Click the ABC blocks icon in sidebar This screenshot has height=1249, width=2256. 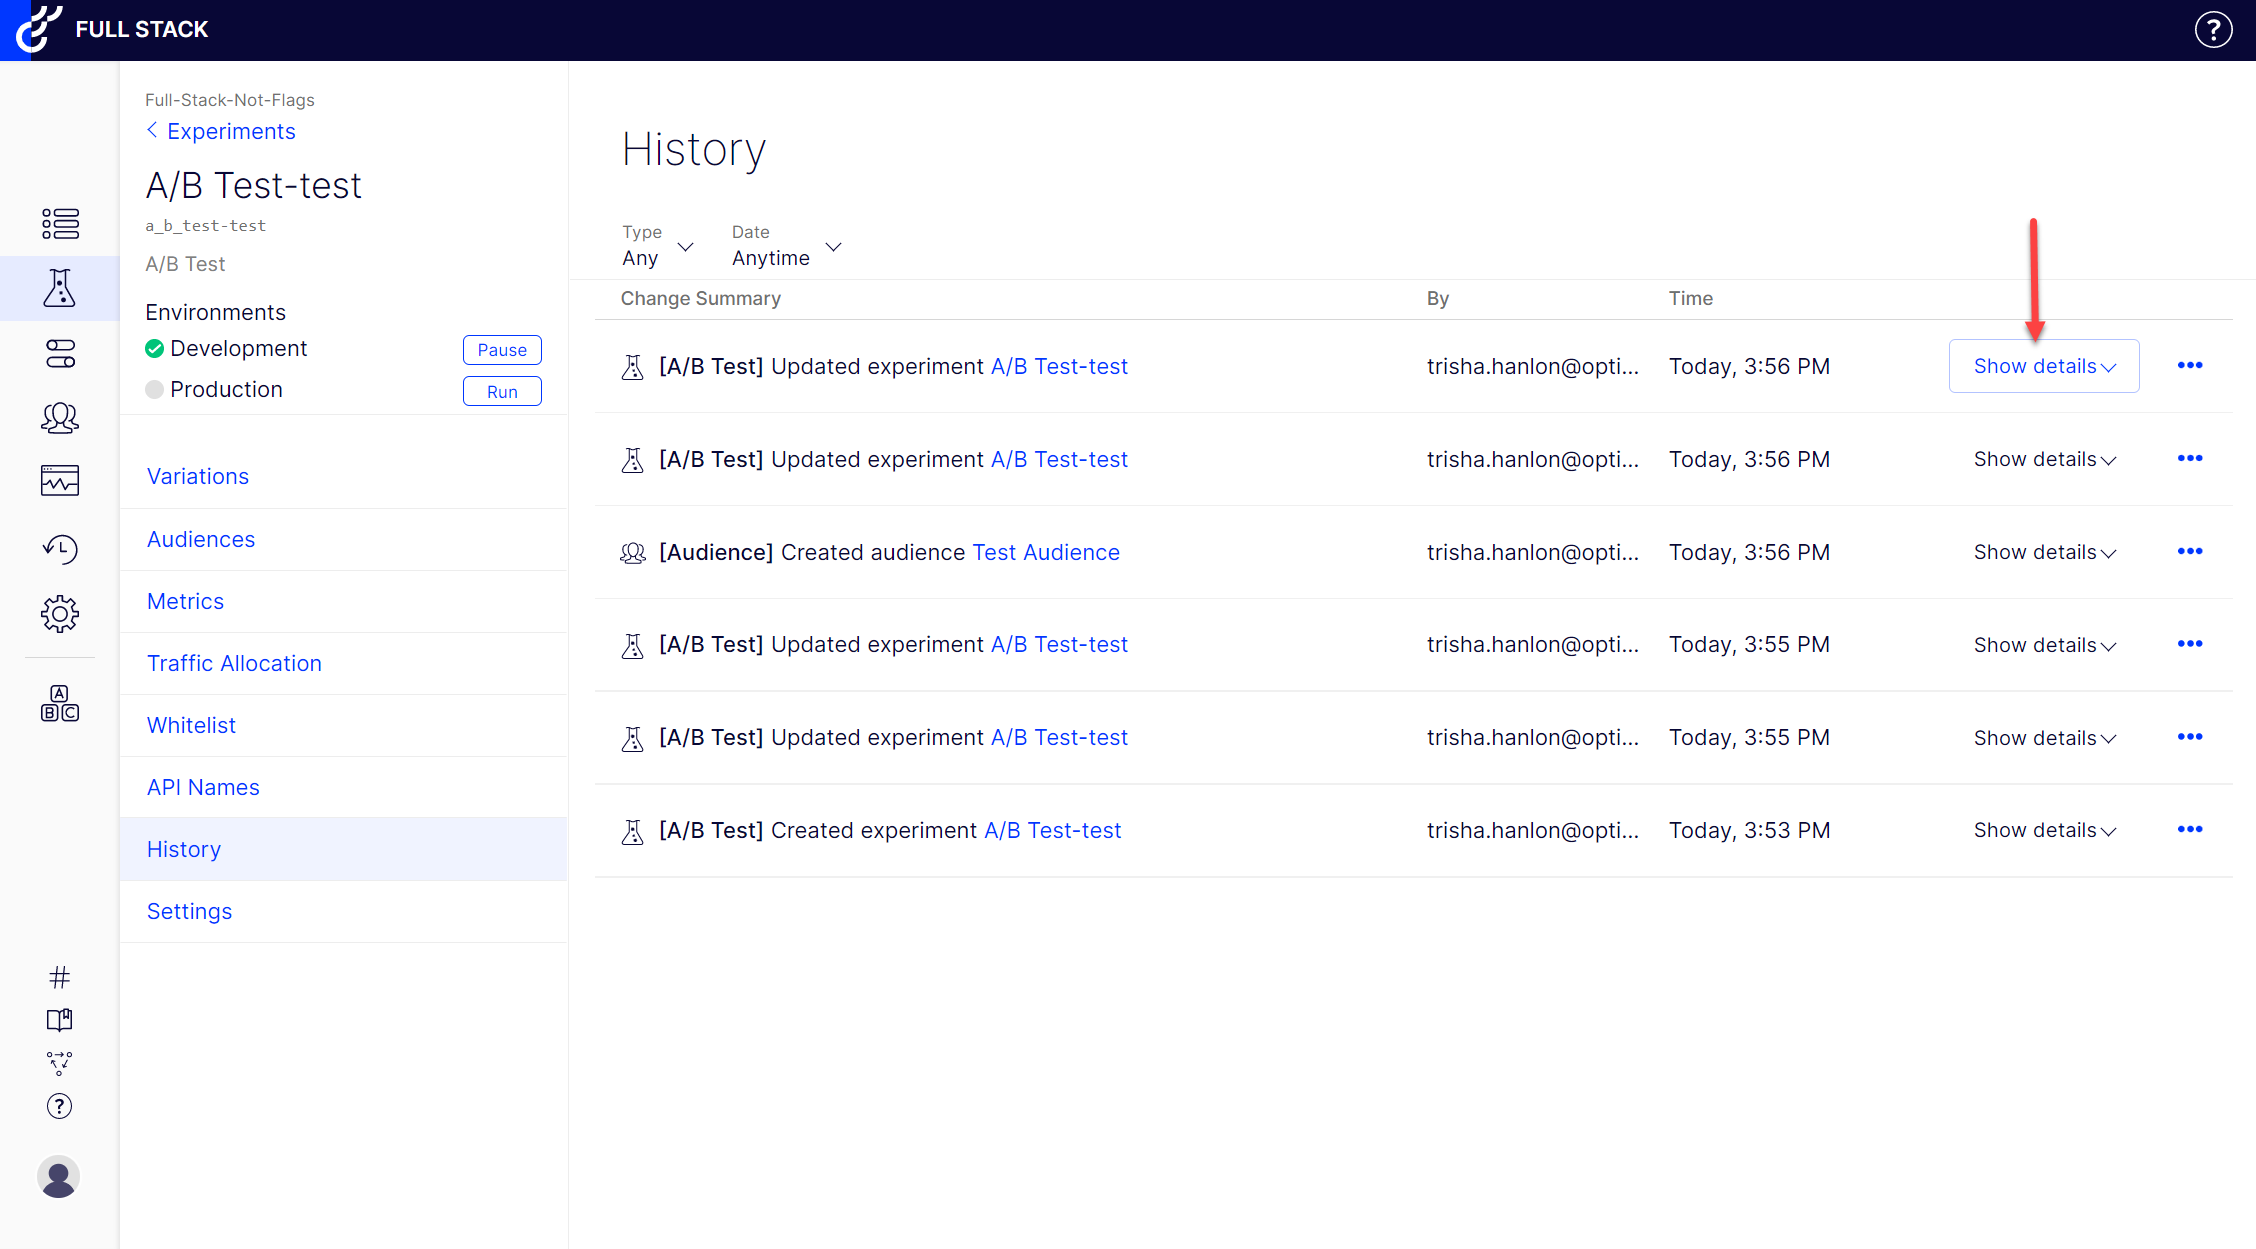click(x=59, y=704)
